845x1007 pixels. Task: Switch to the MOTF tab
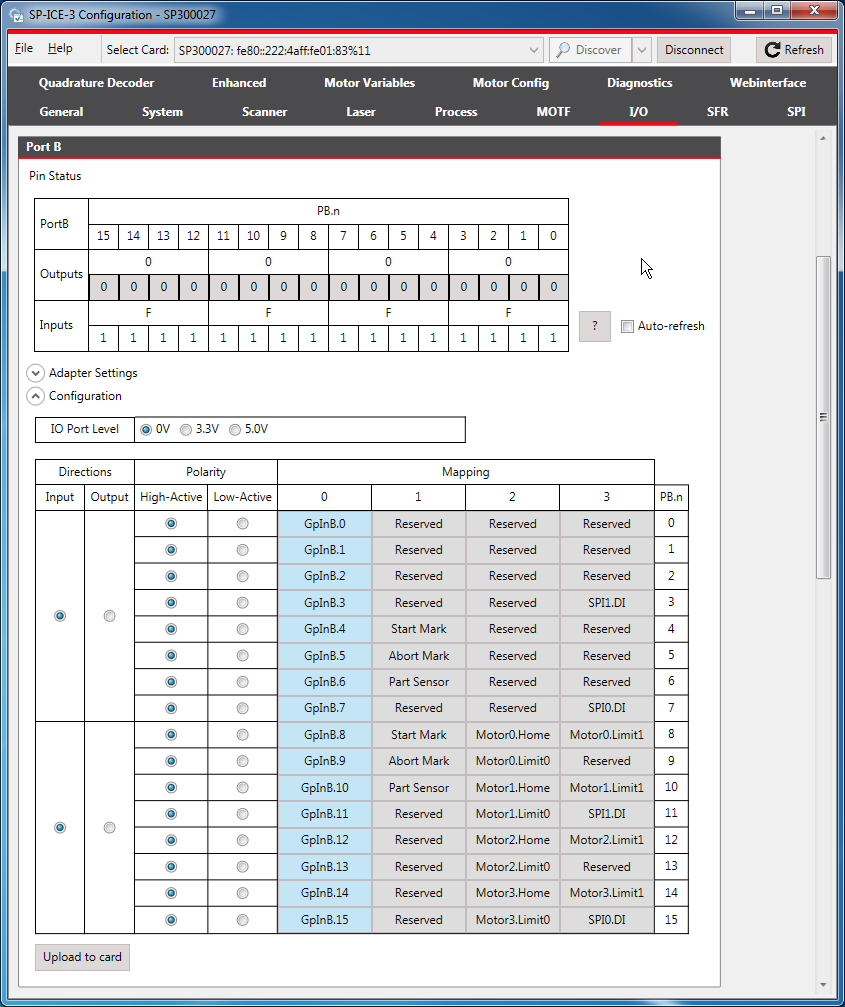pos(553,112)
